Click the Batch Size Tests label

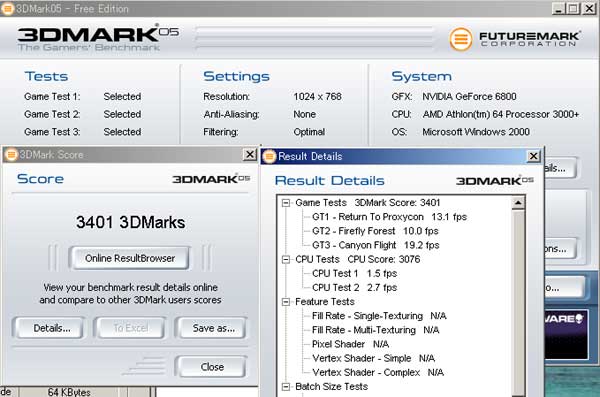click(331, 387)
